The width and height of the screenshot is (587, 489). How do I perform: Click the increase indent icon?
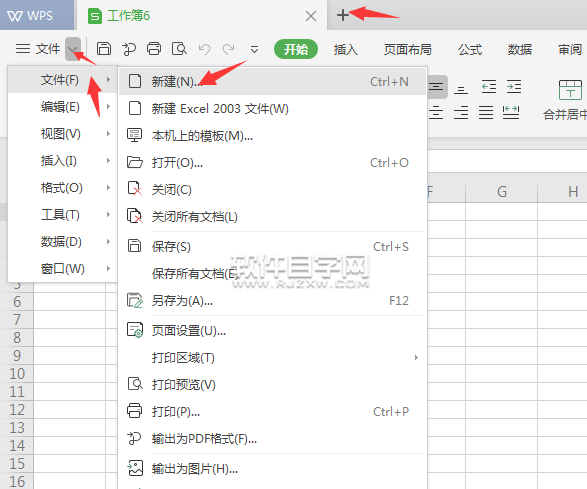click(x=514, y=87)
